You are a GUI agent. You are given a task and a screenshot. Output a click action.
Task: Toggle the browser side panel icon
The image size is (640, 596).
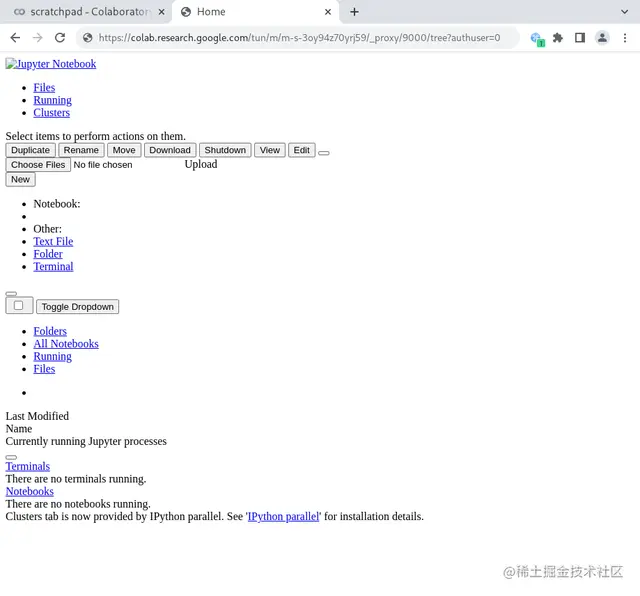point(580,38)
